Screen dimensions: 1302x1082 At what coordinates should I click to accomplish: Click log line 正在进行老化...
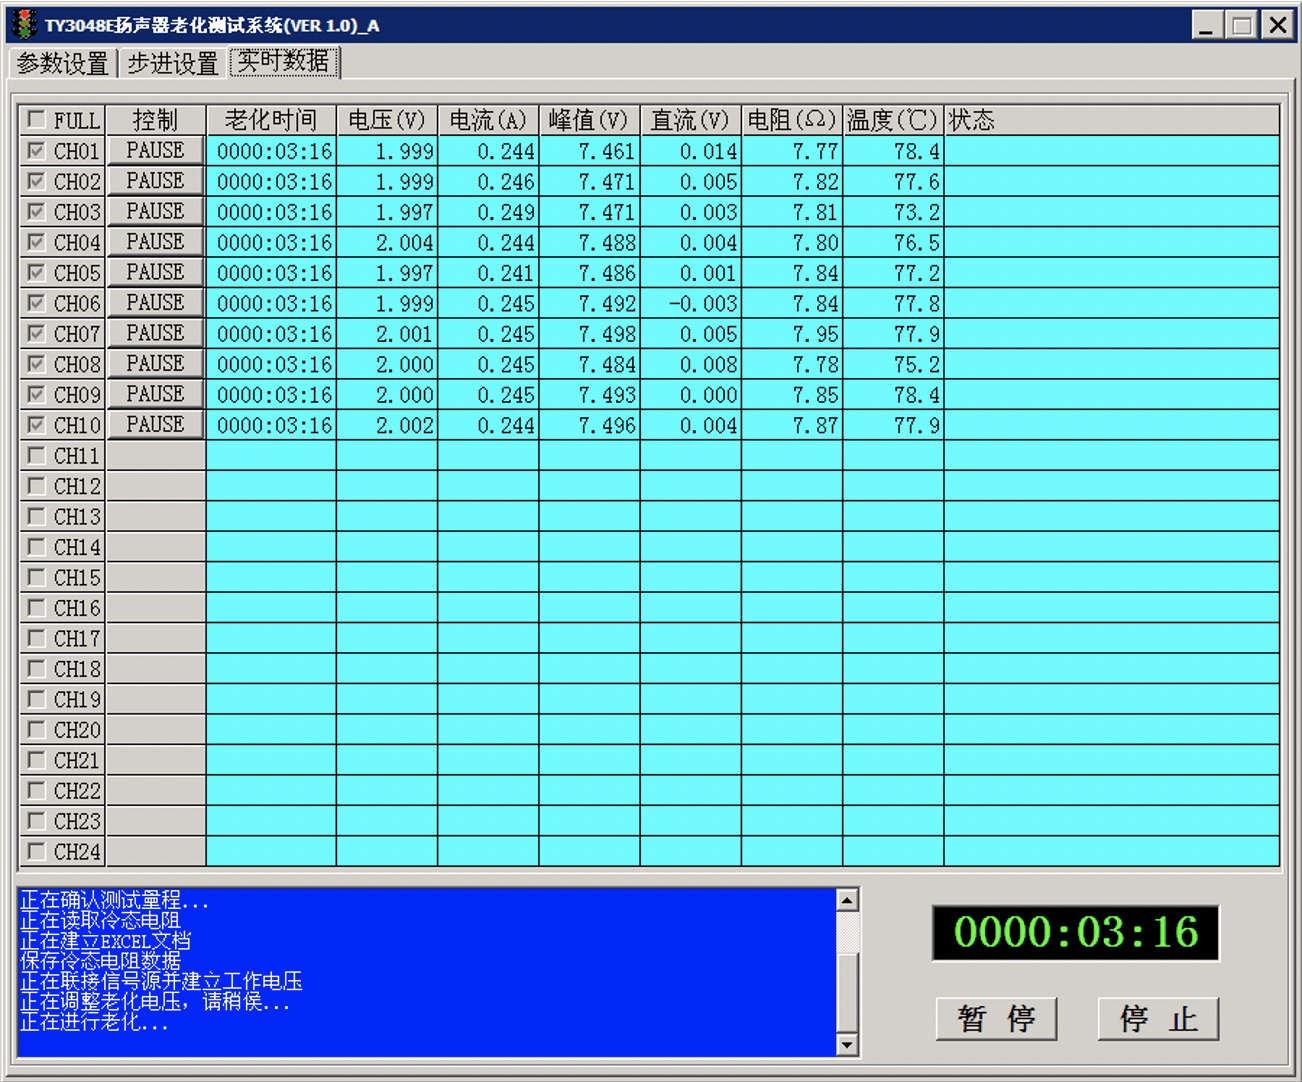click(x=94, y=1022)
